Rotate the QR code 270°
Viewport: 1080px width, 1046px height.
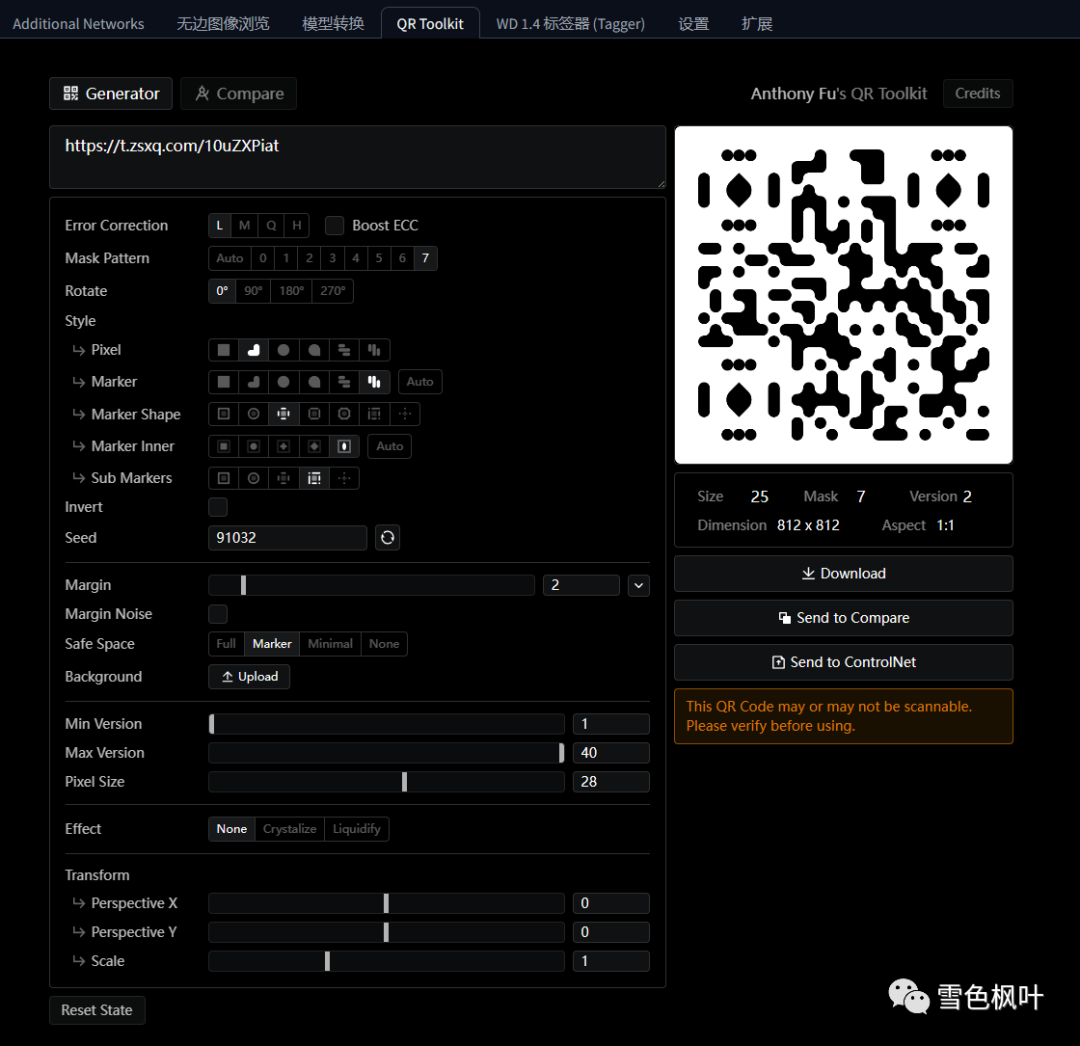click(333, 291)
